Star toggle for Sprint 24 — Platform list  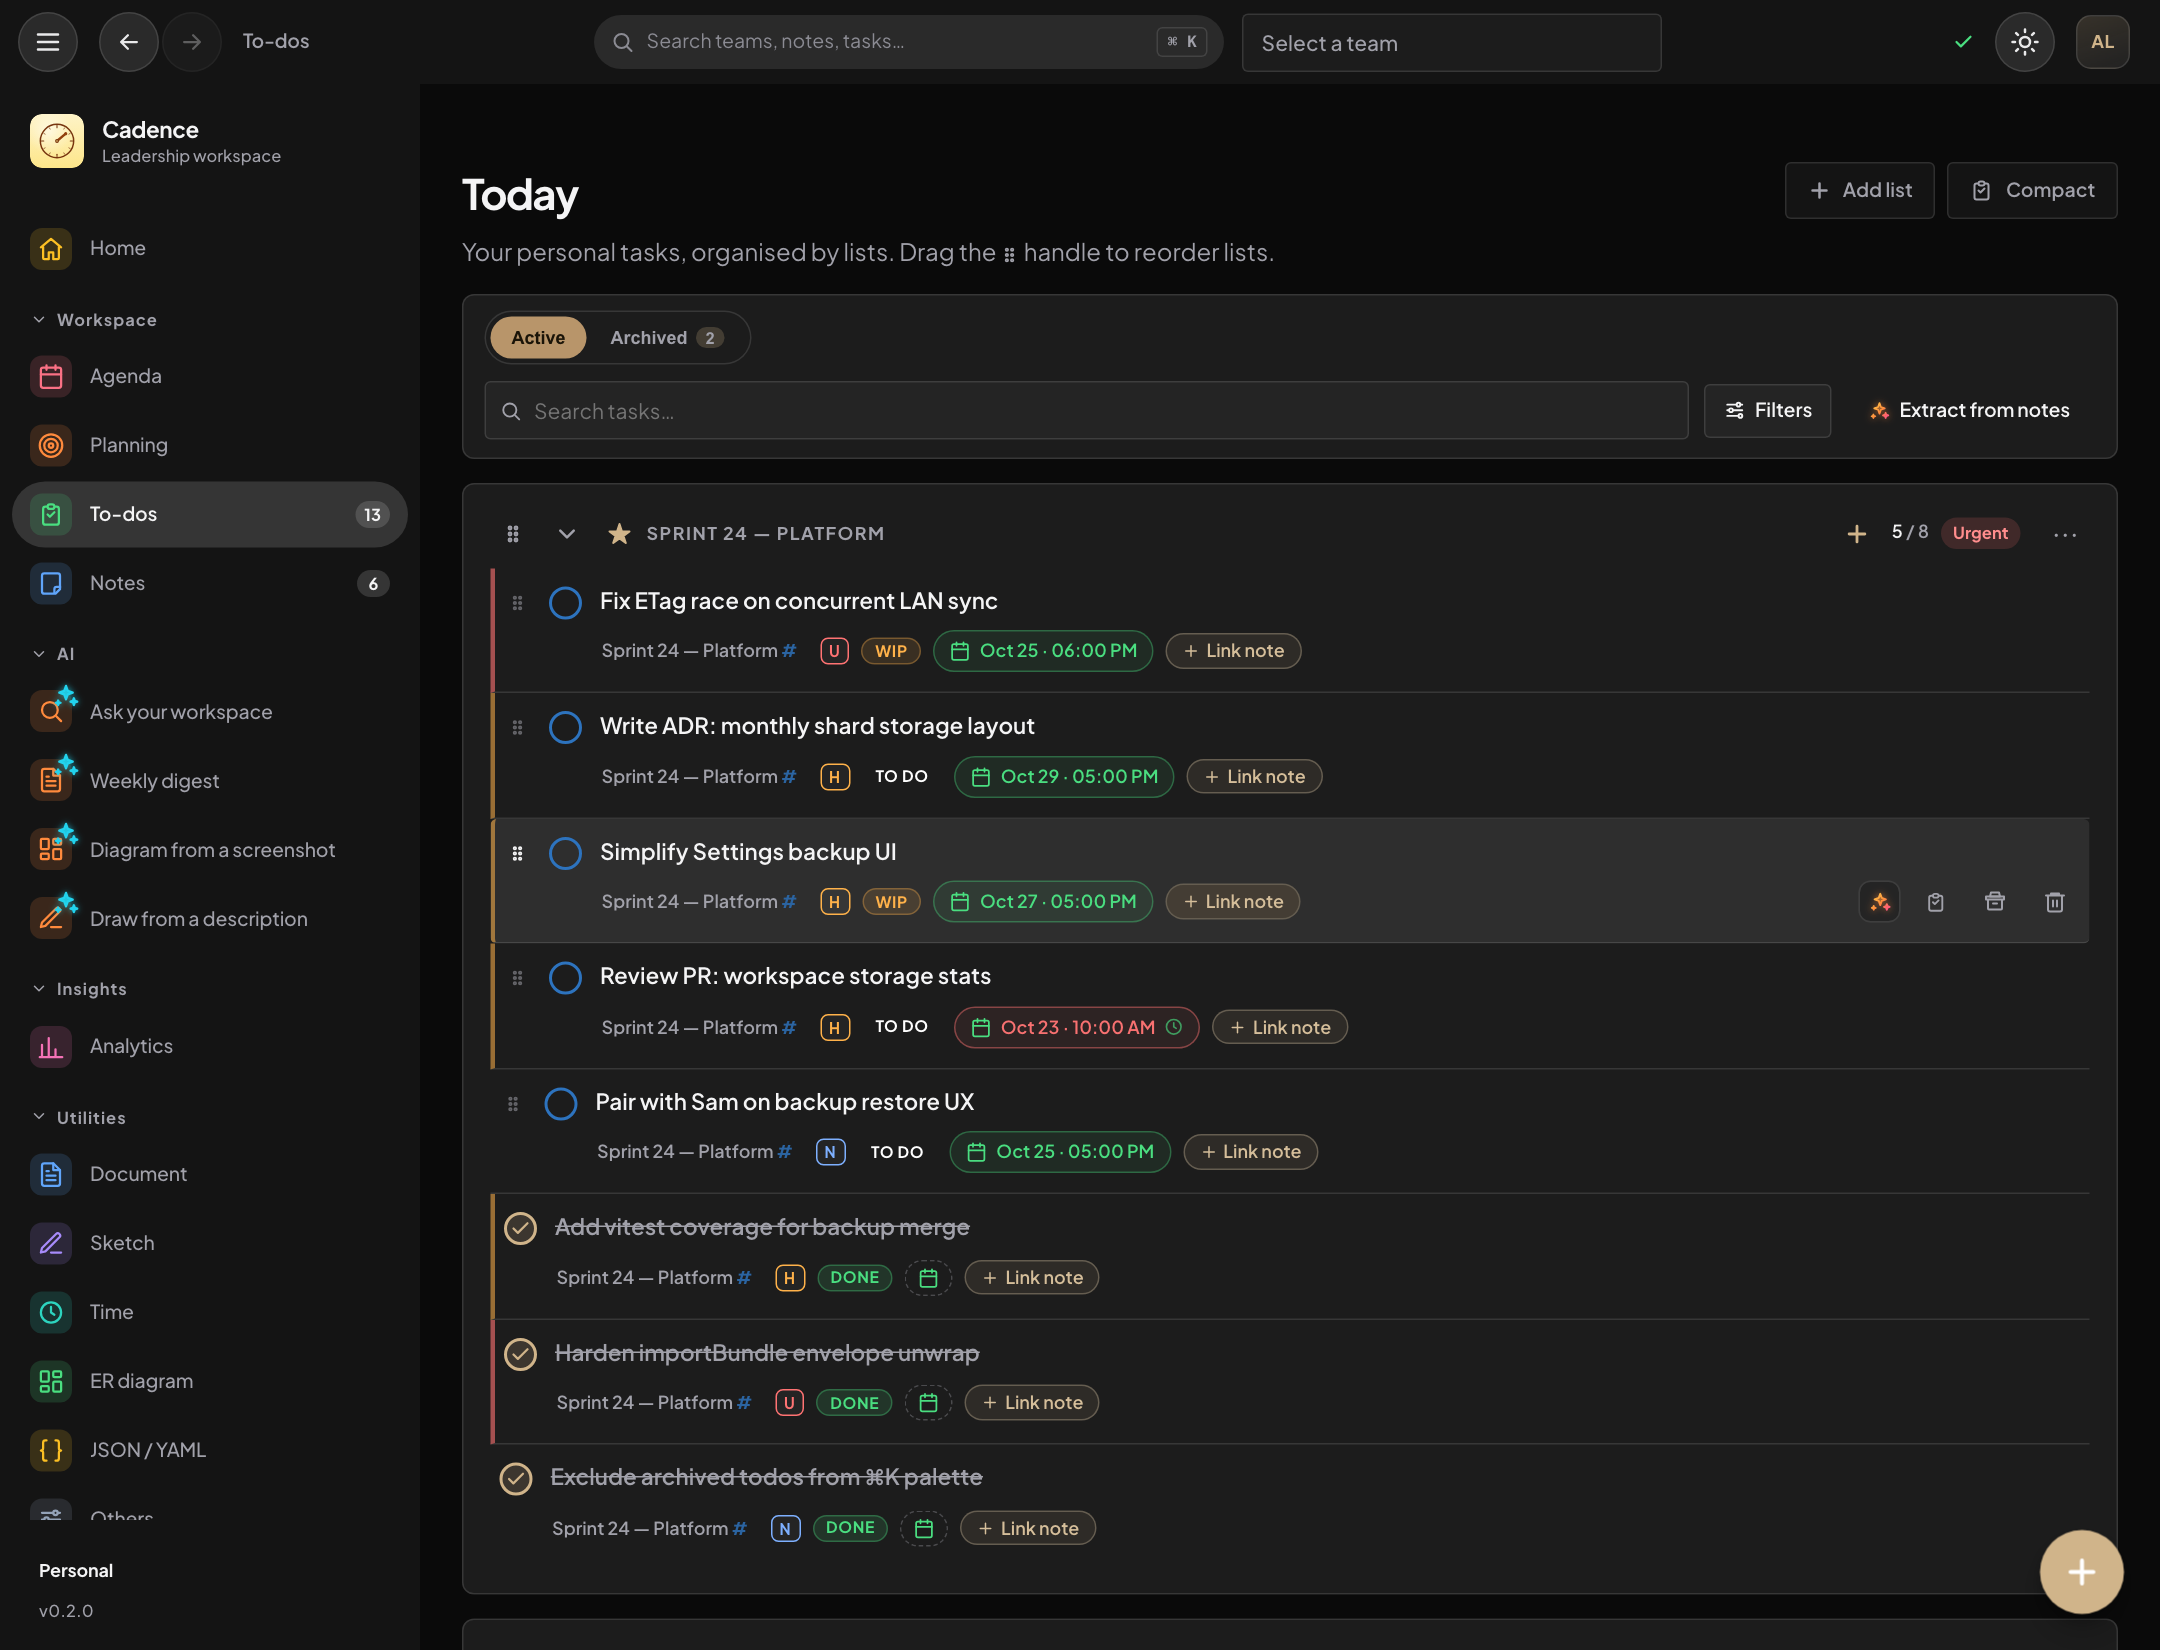(619, 534)
